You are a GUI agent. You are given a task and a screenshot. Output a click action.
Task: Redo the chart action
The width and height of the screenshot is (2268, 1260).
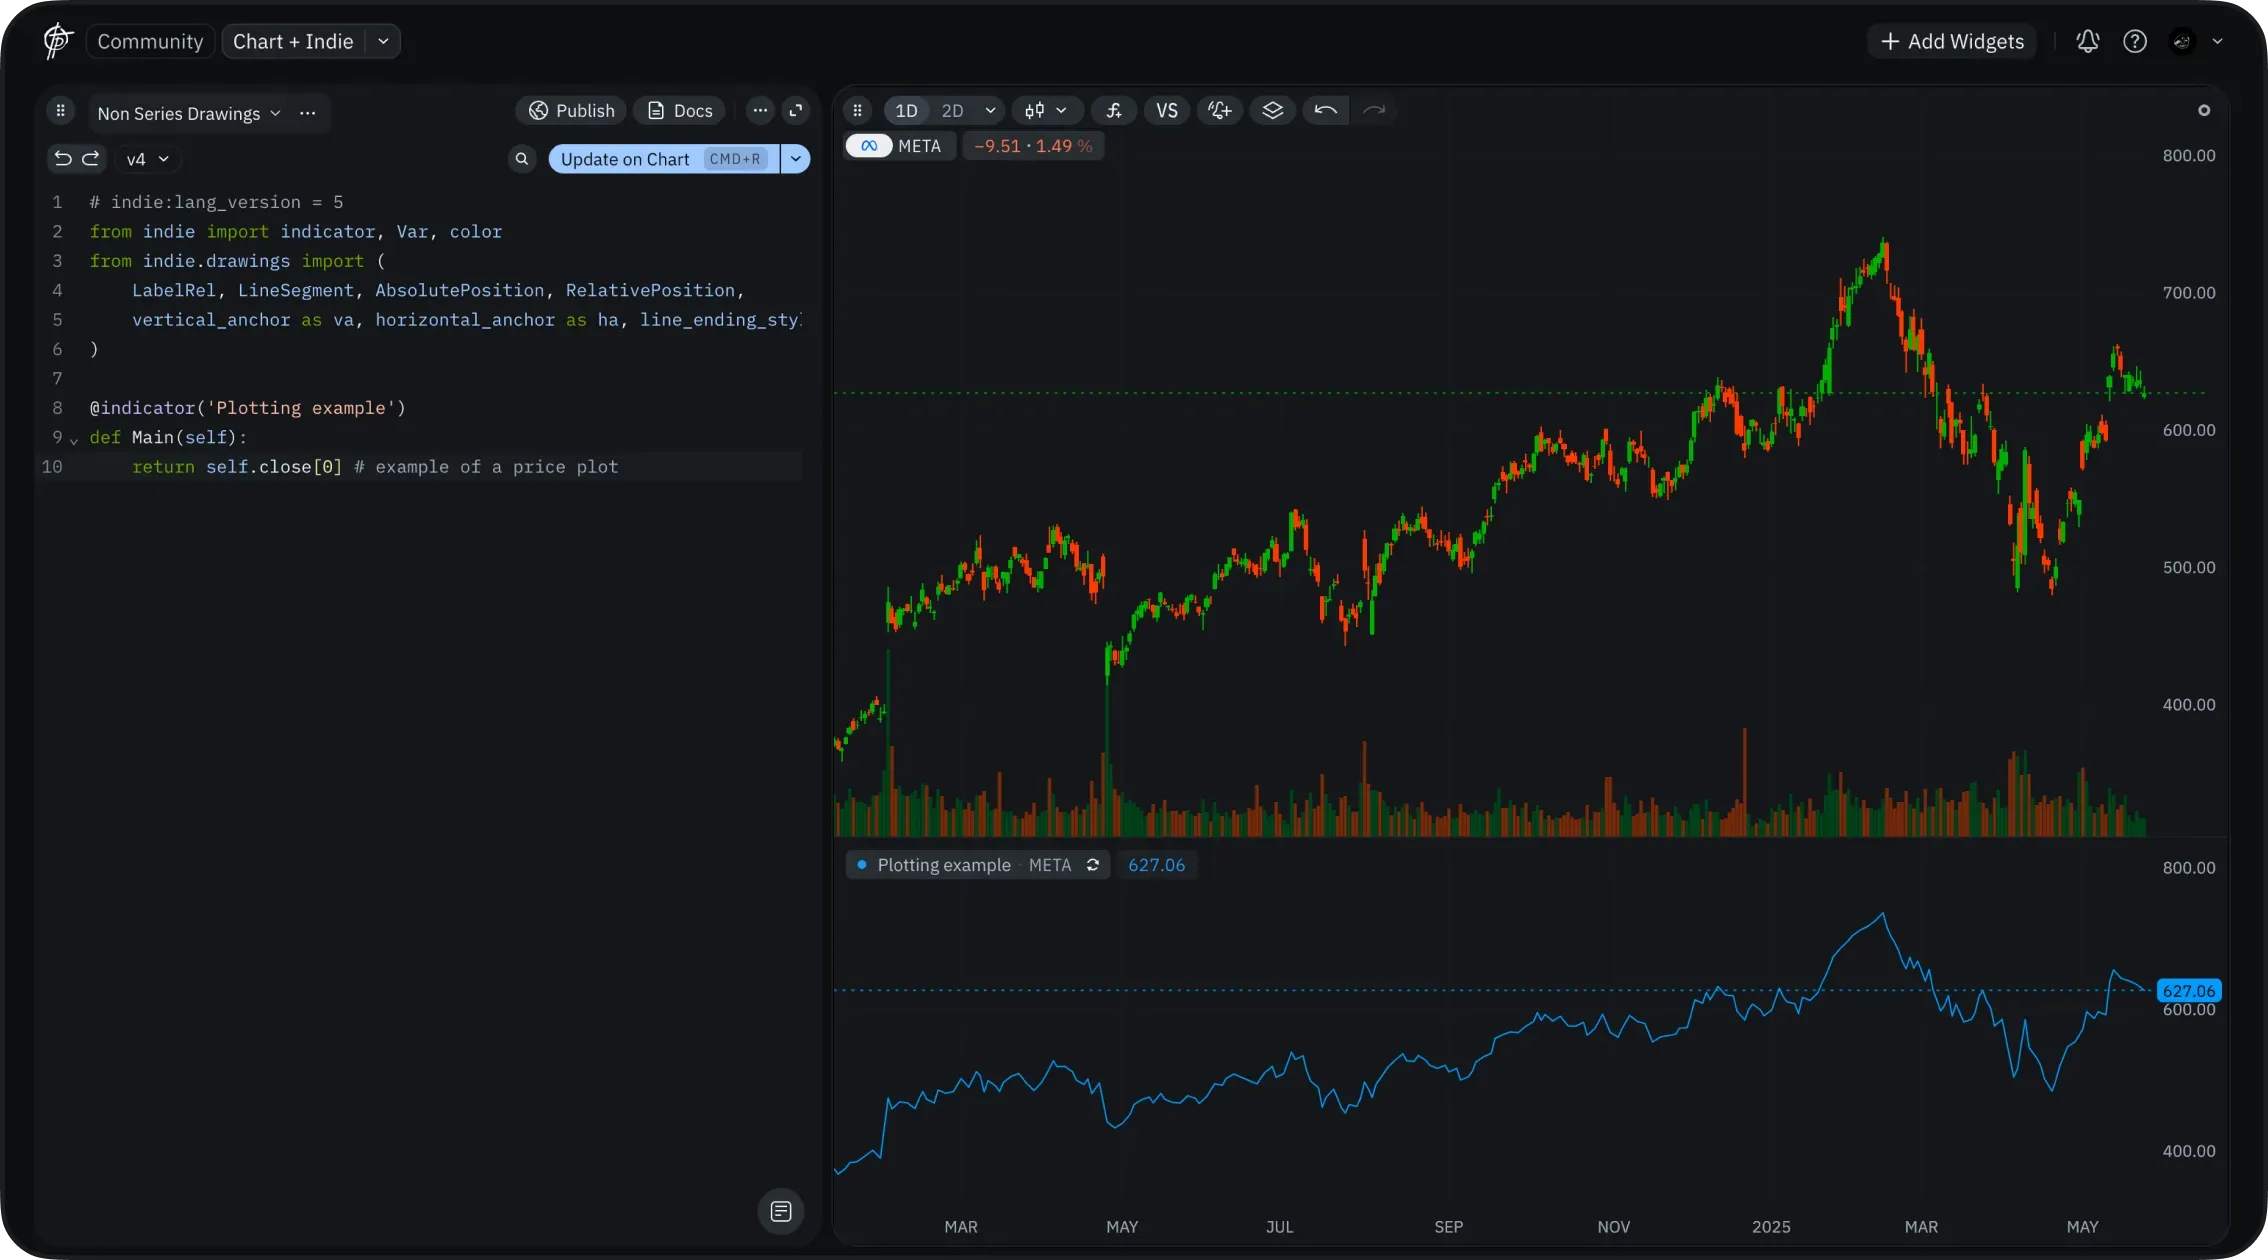point(1374,111)
